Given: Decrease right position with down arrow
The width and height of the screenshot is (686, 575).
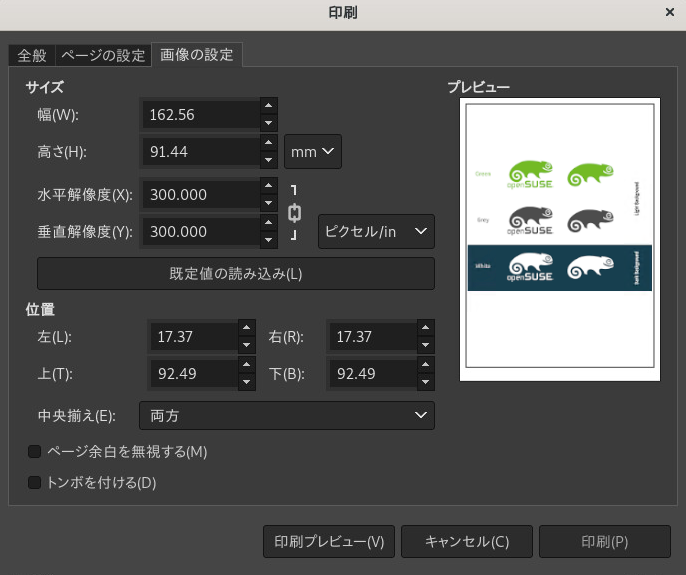Looking at the screenshot, I should [426, 345].
